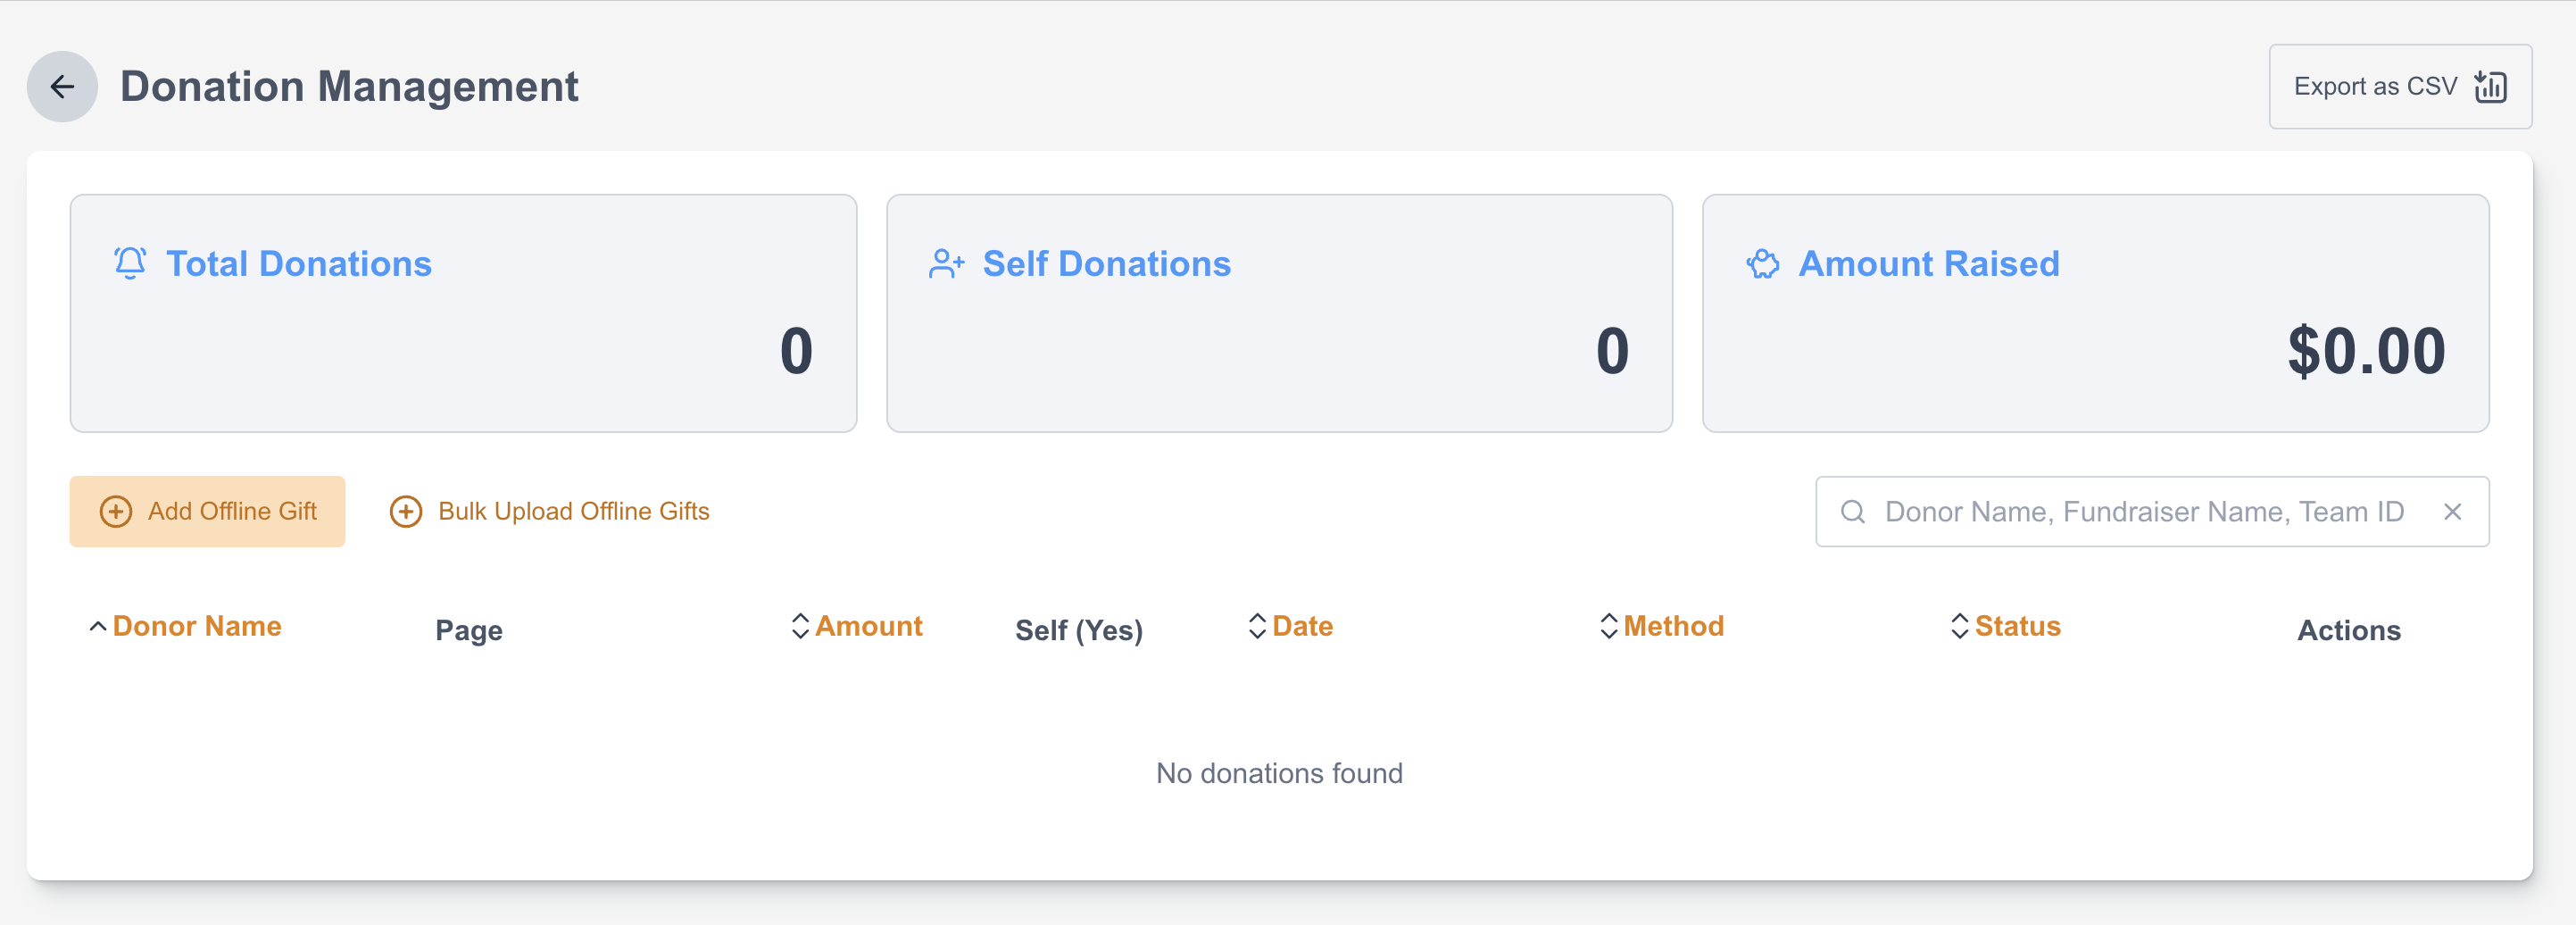The height and width of the screenshot is (925, 2576).
Task: Click the Export as CSV chart icon
Action: [2490, 87]
